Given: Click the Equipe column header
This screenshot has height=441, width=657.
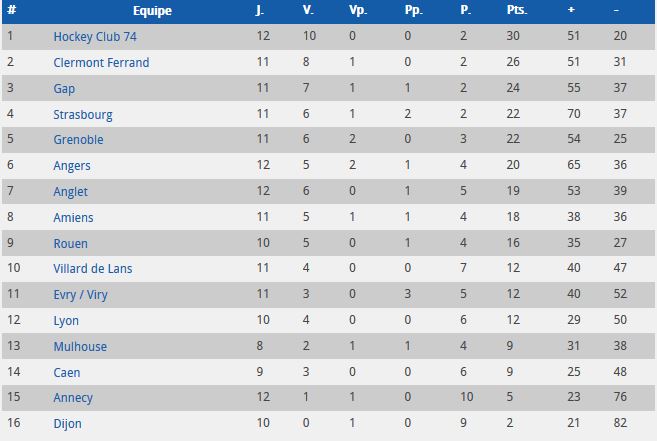Looking at the screenshot, I should pos(152,11).
